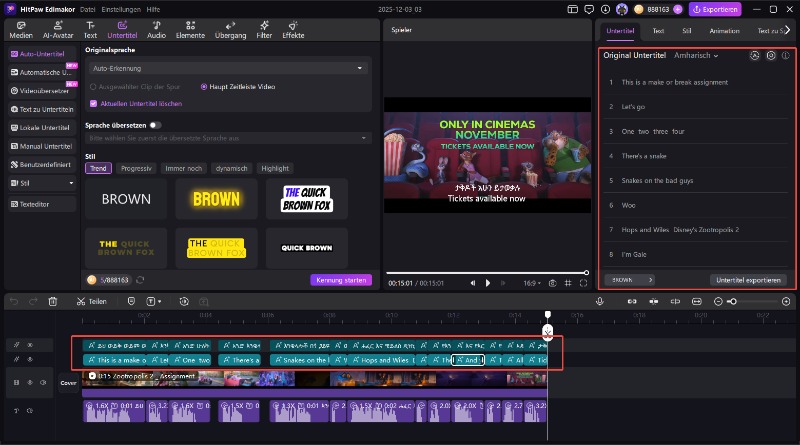Select the Highlight style tab
The height and width of the screenshot is (445, 800).
pos(275,168)
